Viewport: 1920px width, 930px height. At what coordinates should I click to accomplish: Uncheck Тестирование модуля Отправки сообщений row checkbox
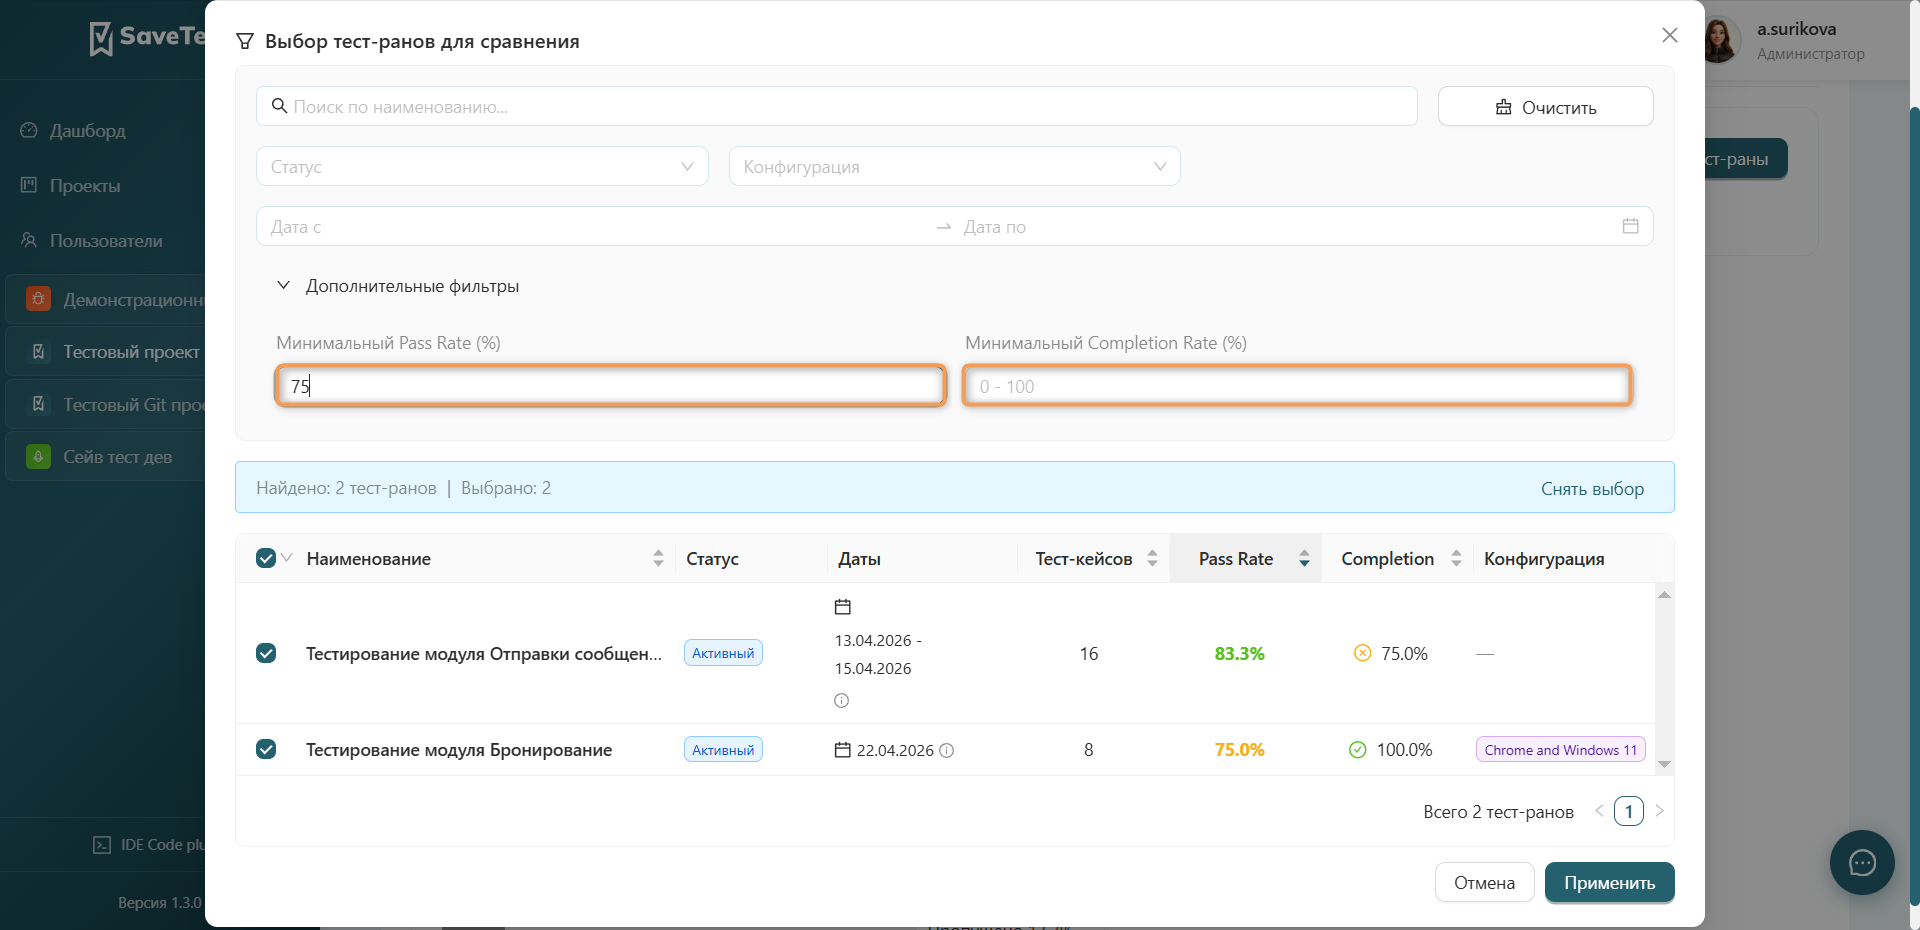click(266, 653)
